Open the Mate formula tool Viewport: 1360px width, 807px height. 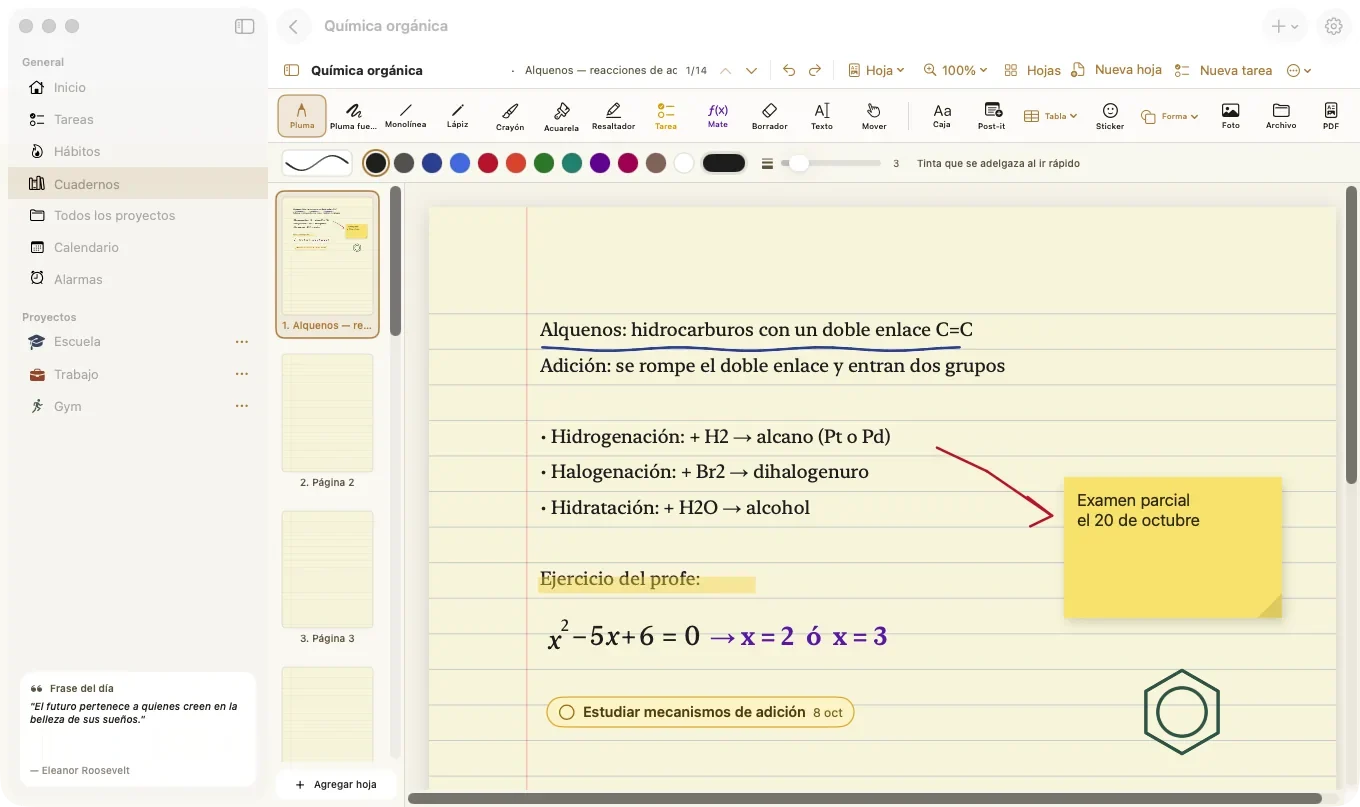[718, 115]
